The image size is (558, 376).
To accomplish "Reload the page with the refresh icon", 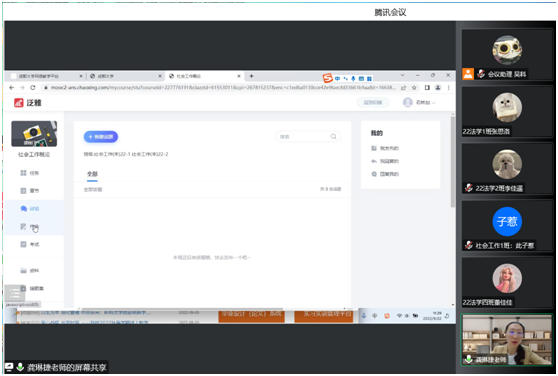I will (x=33, y=88).
